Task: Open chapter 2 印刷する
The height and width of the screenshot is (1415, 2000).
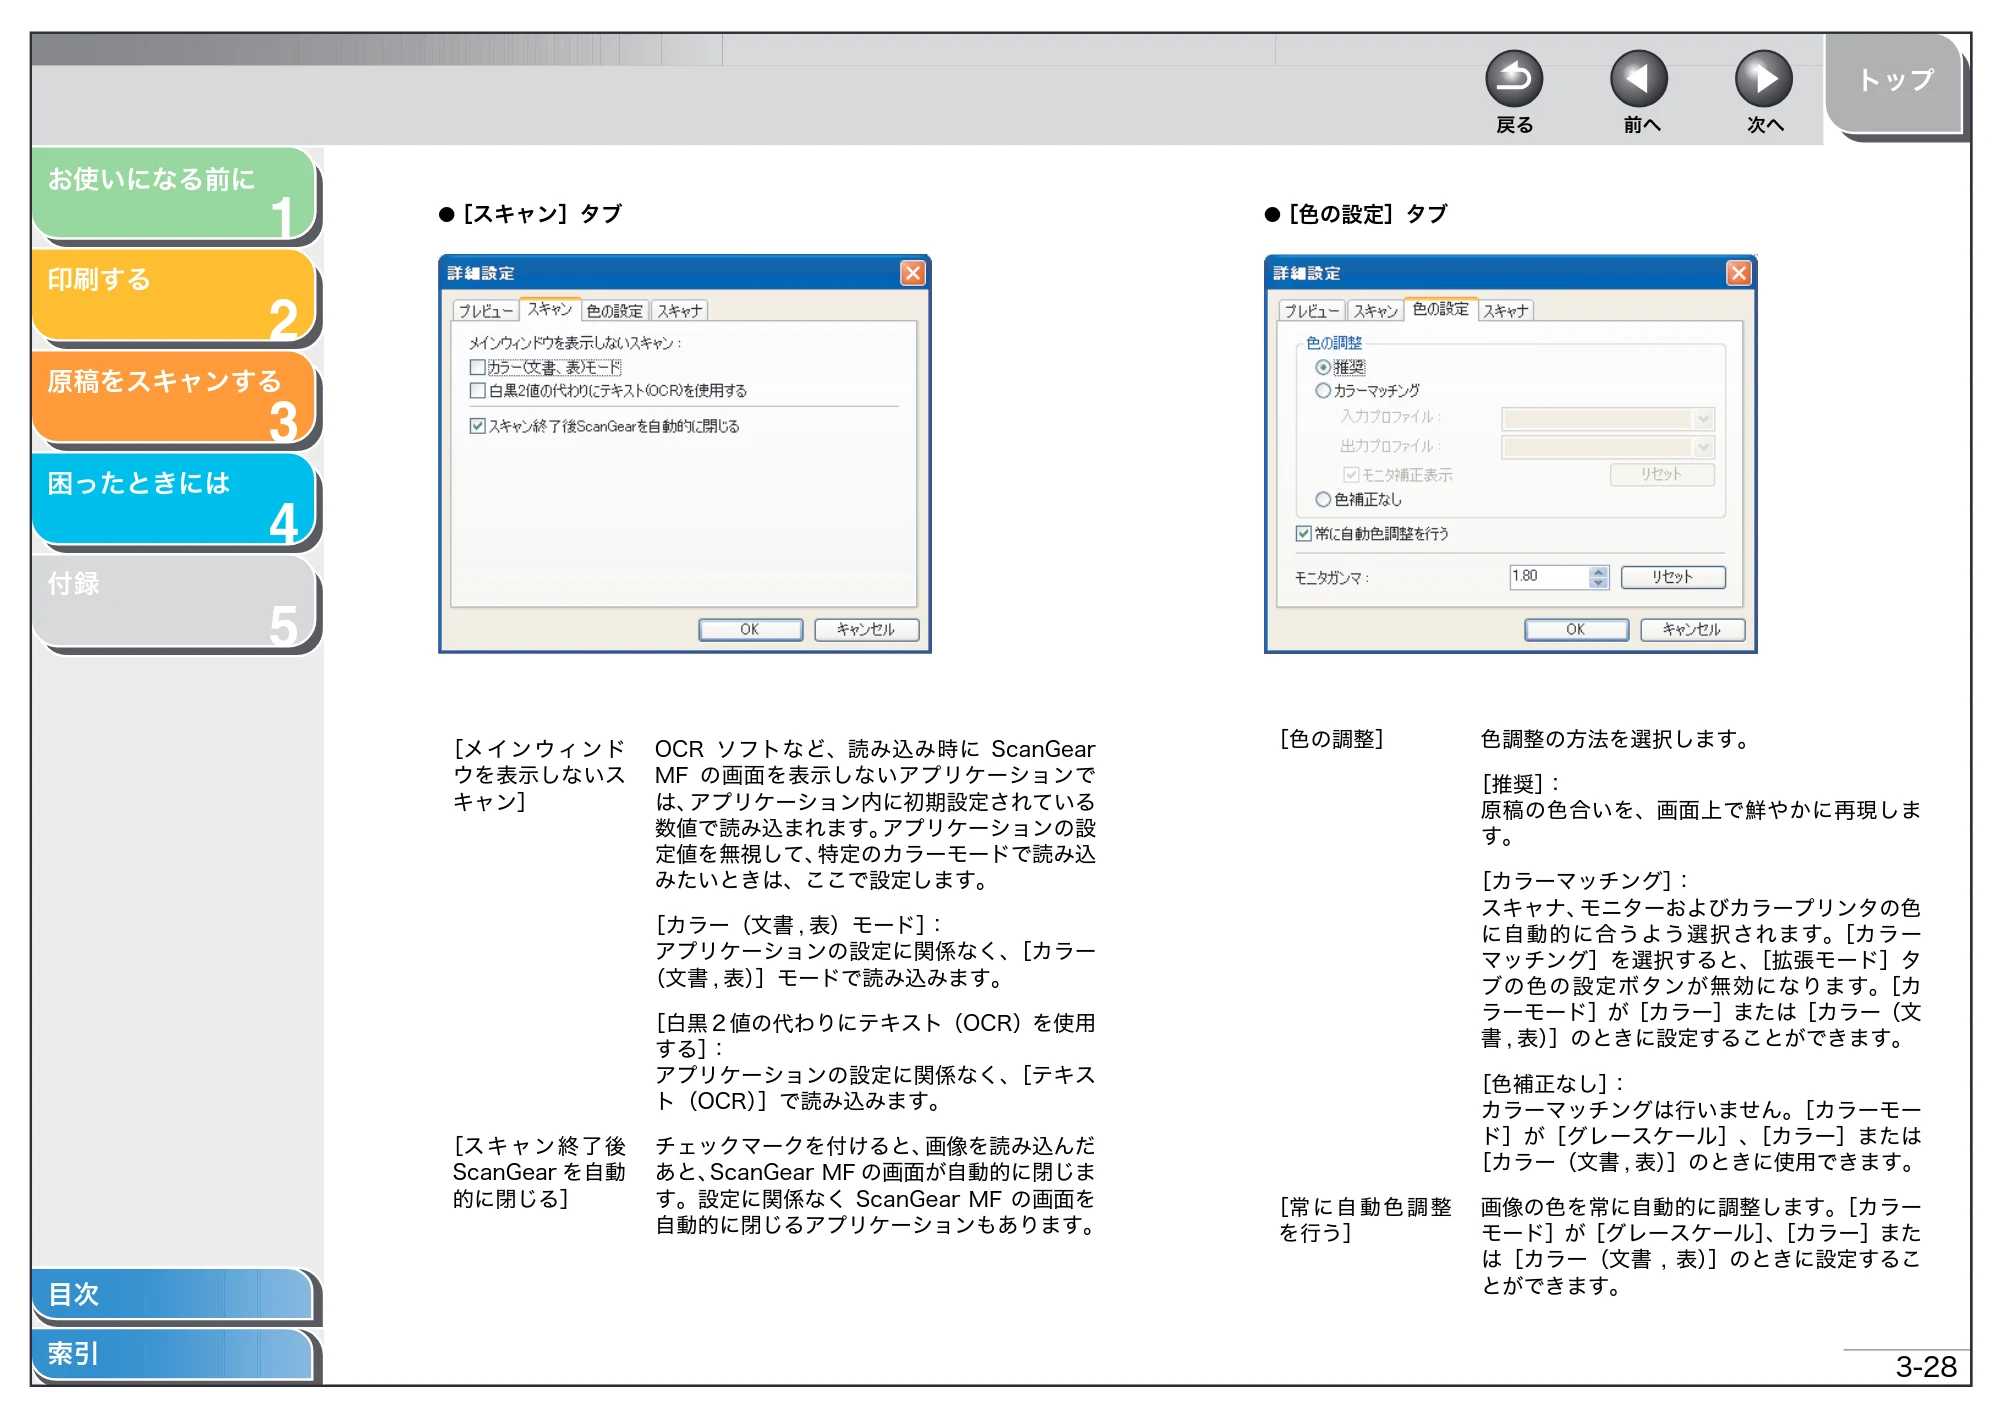Action: point(174,294)
